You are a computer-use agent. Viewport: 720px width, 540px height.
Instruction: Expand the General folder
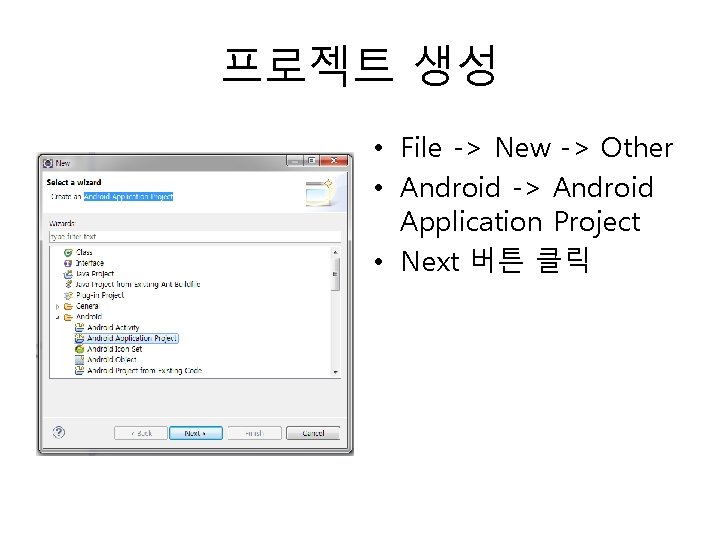point(57,306)
